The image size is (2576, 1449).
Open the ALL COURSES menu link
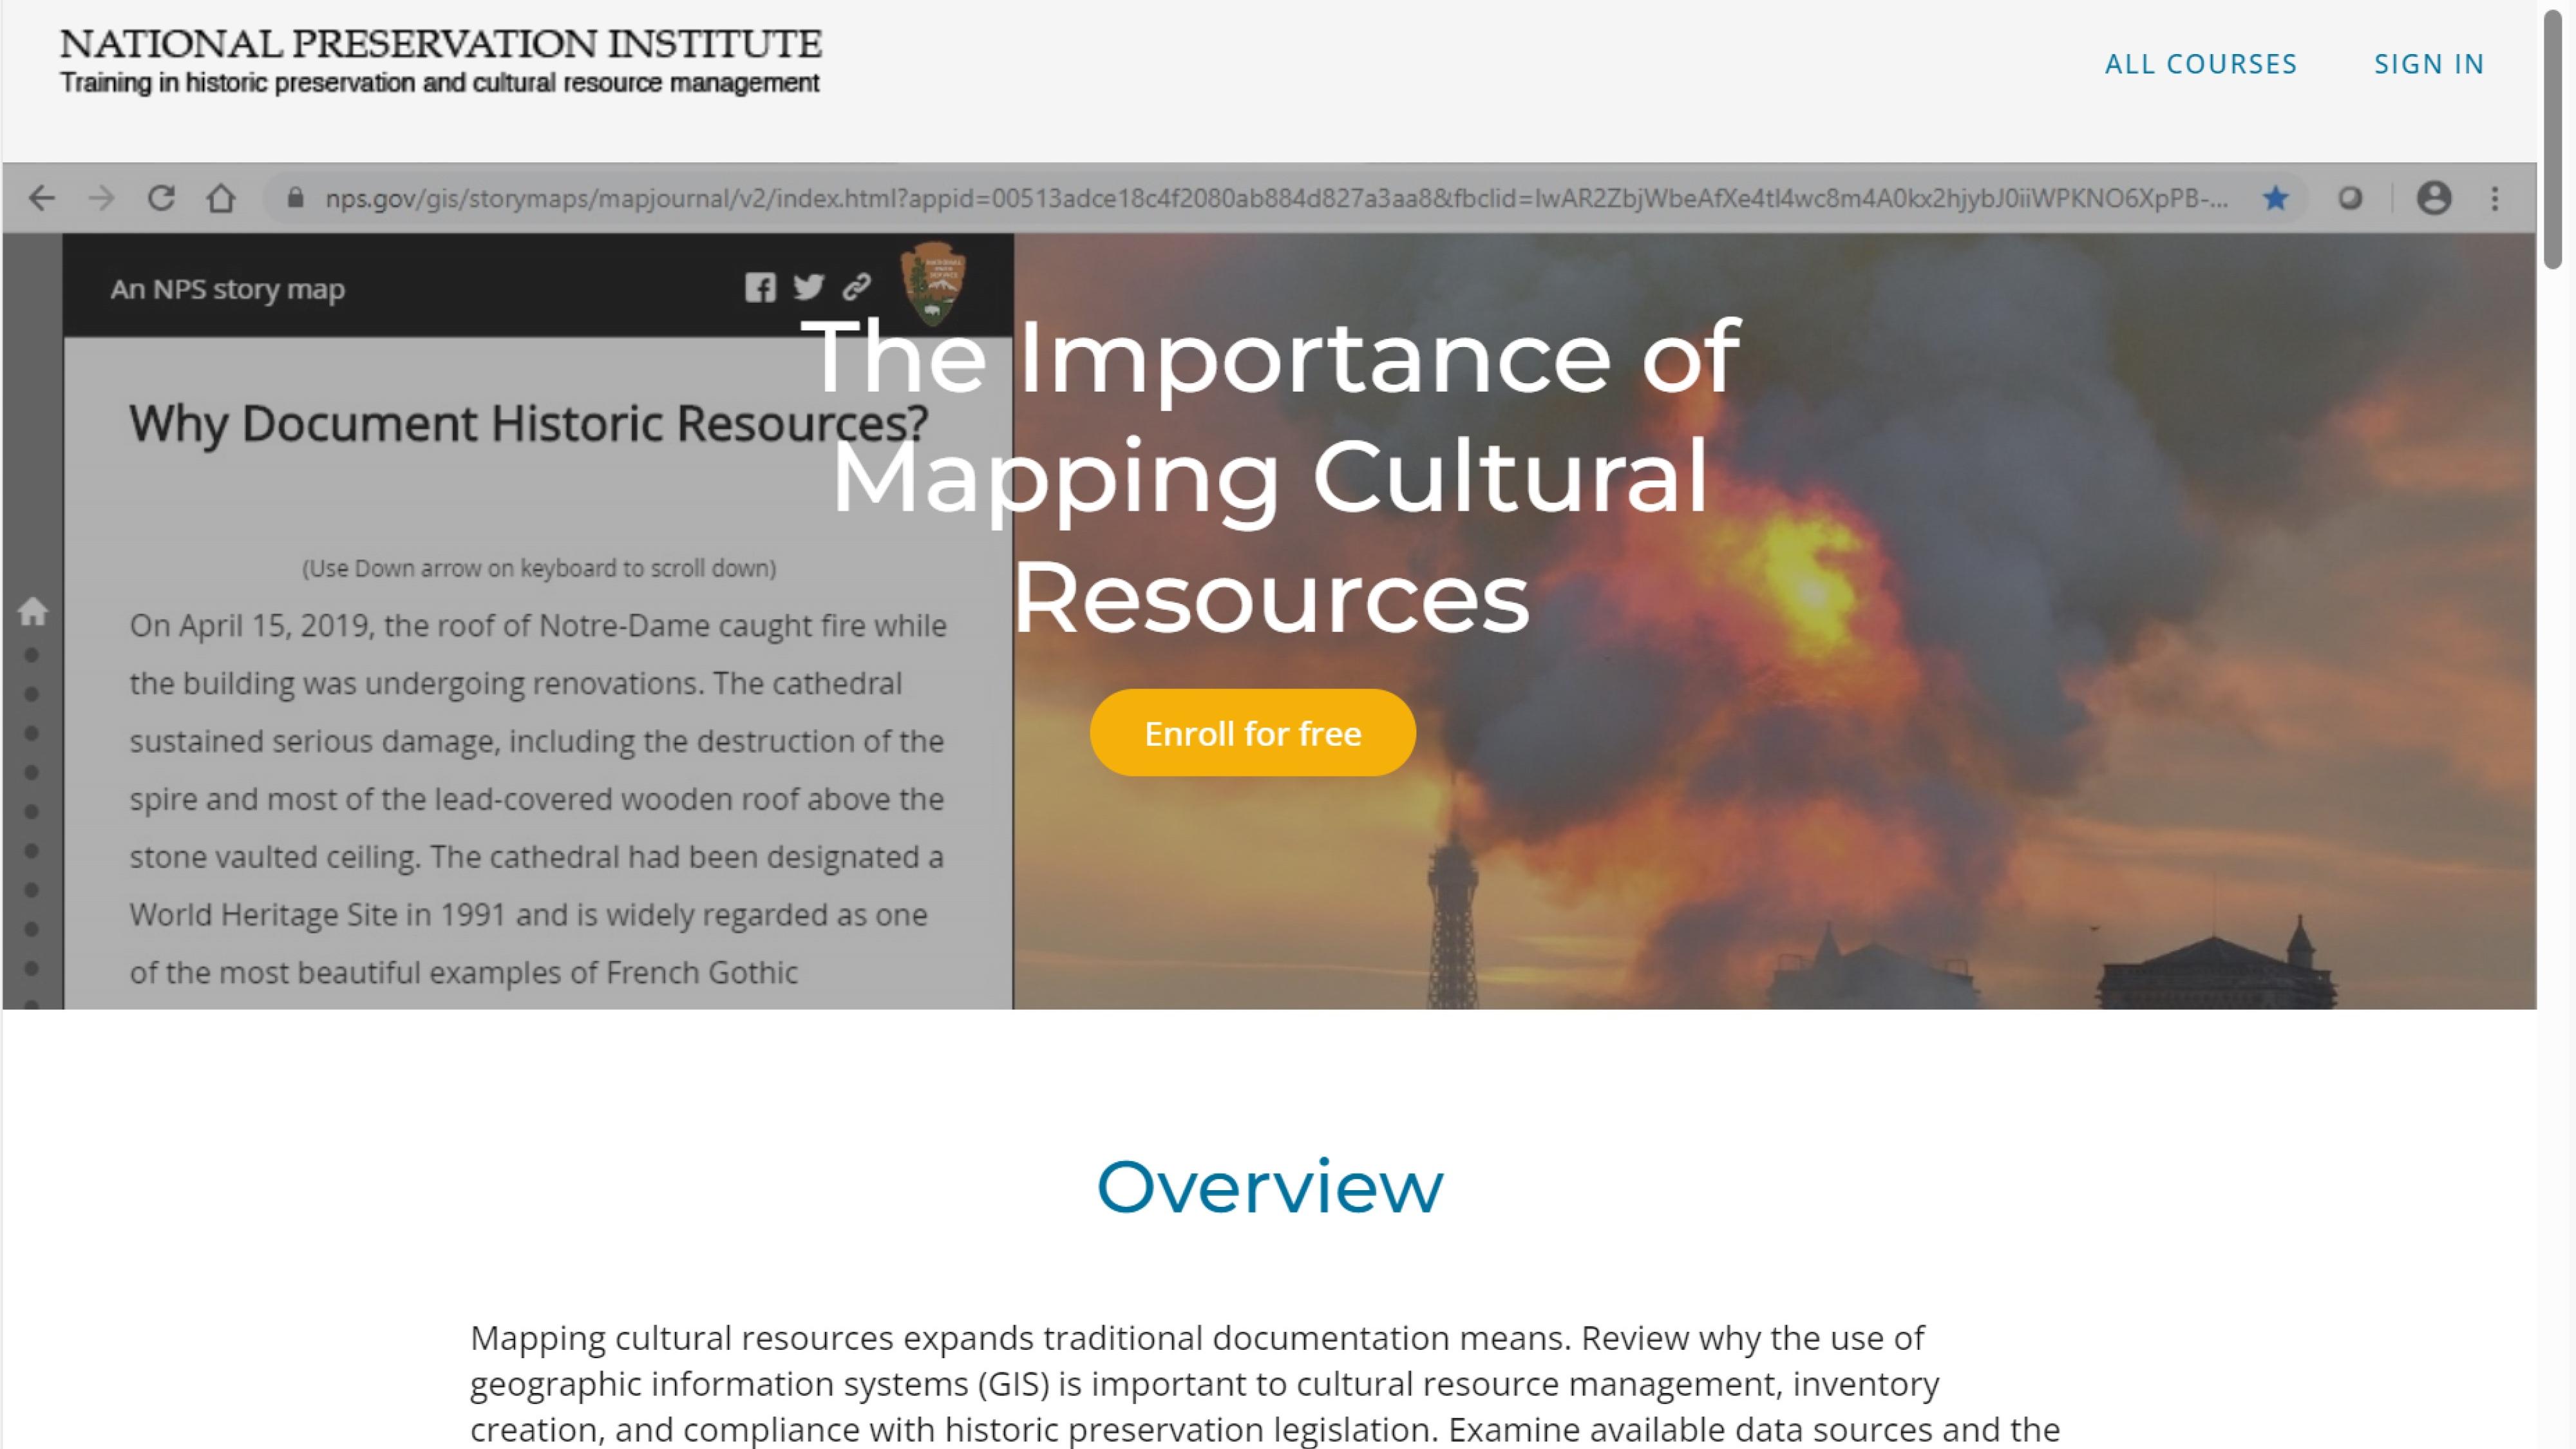point(2200,64)
